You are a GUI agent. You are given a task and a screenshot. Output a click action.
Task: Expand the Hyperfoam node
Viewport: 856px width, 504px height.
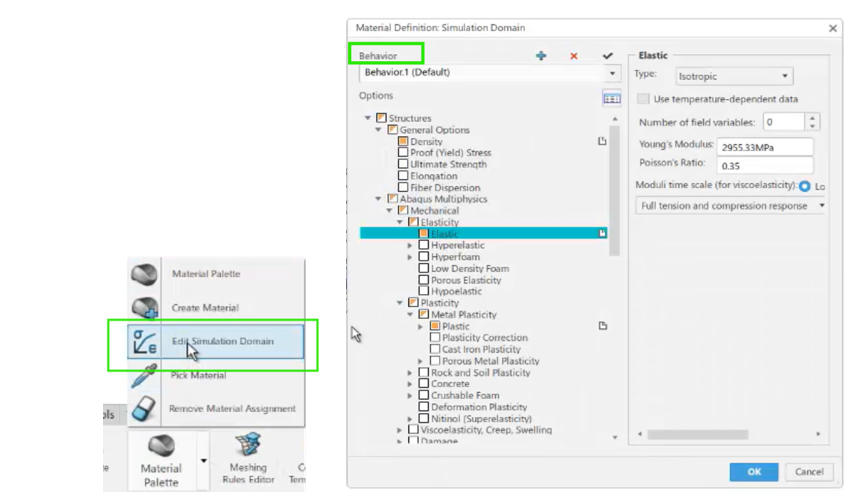[409, 257]
